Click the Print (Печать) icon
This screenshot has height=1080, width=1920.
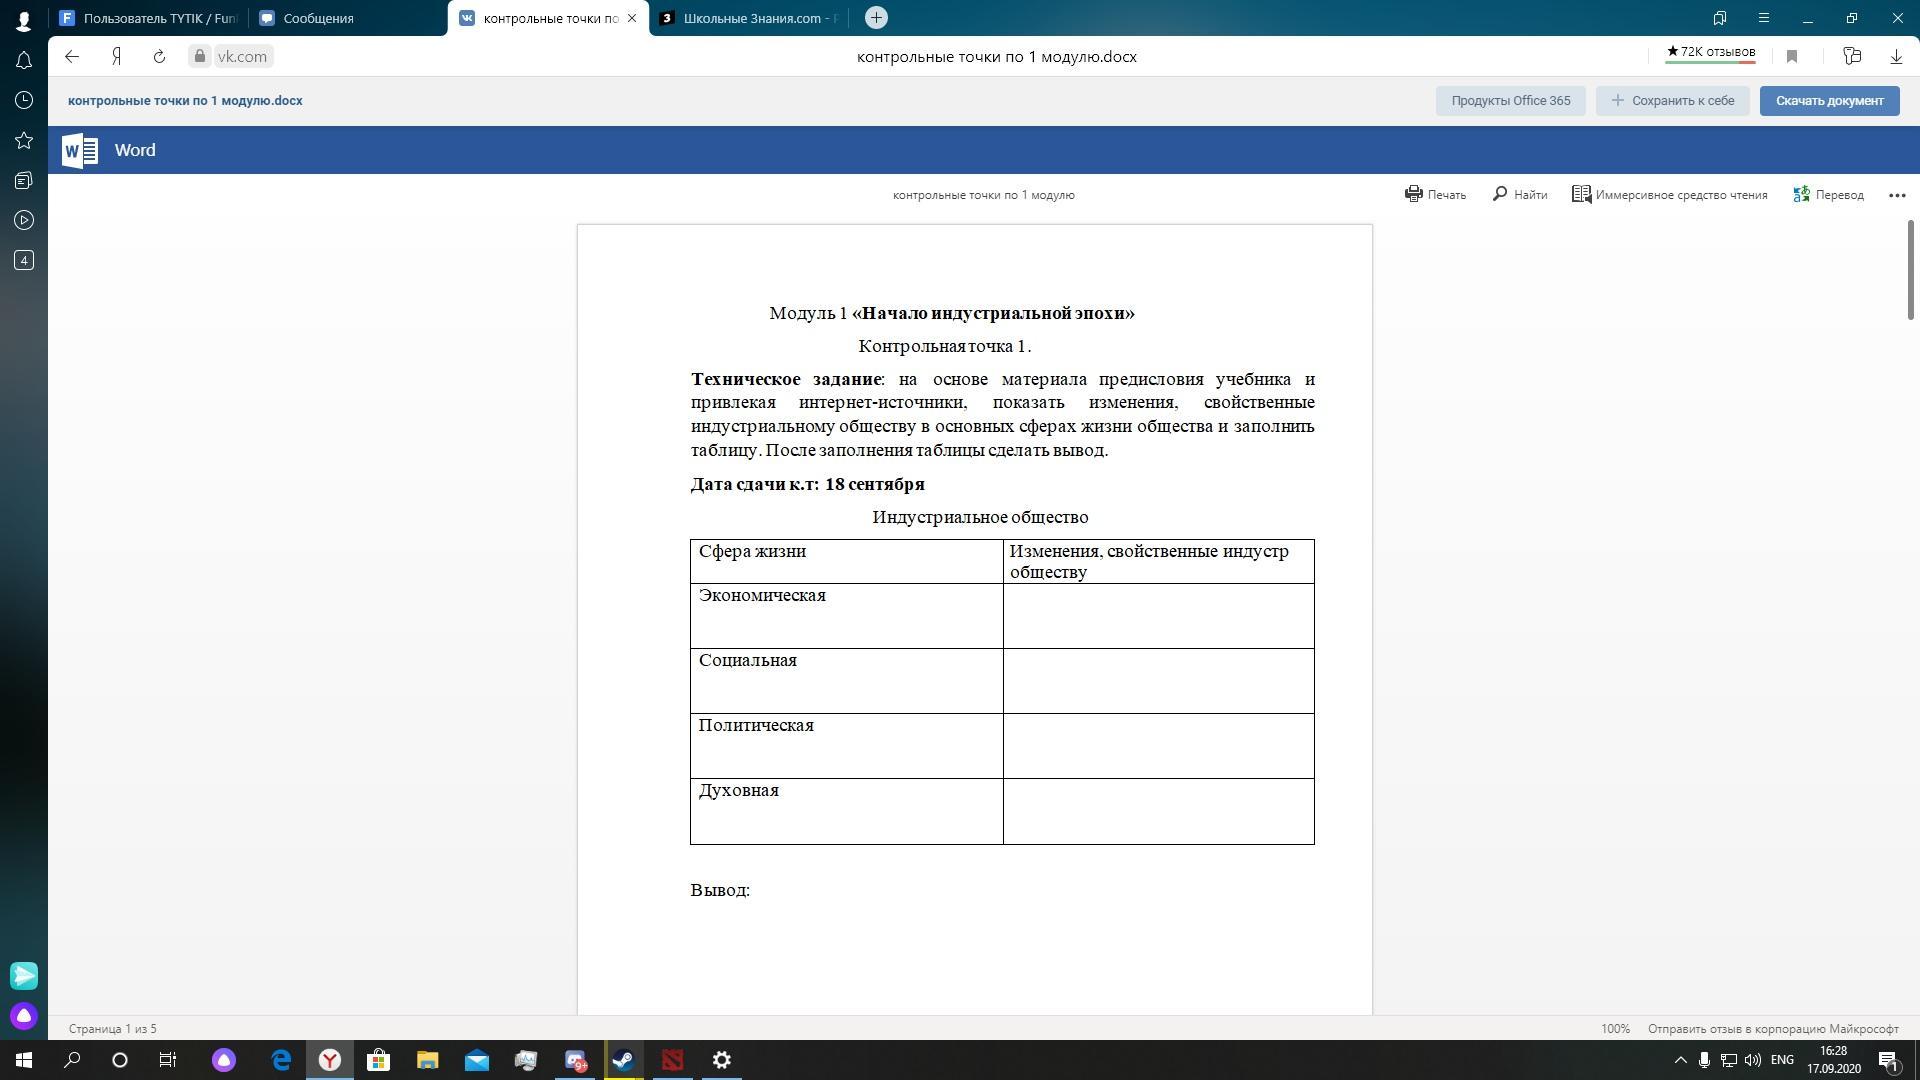(1413, 195)
